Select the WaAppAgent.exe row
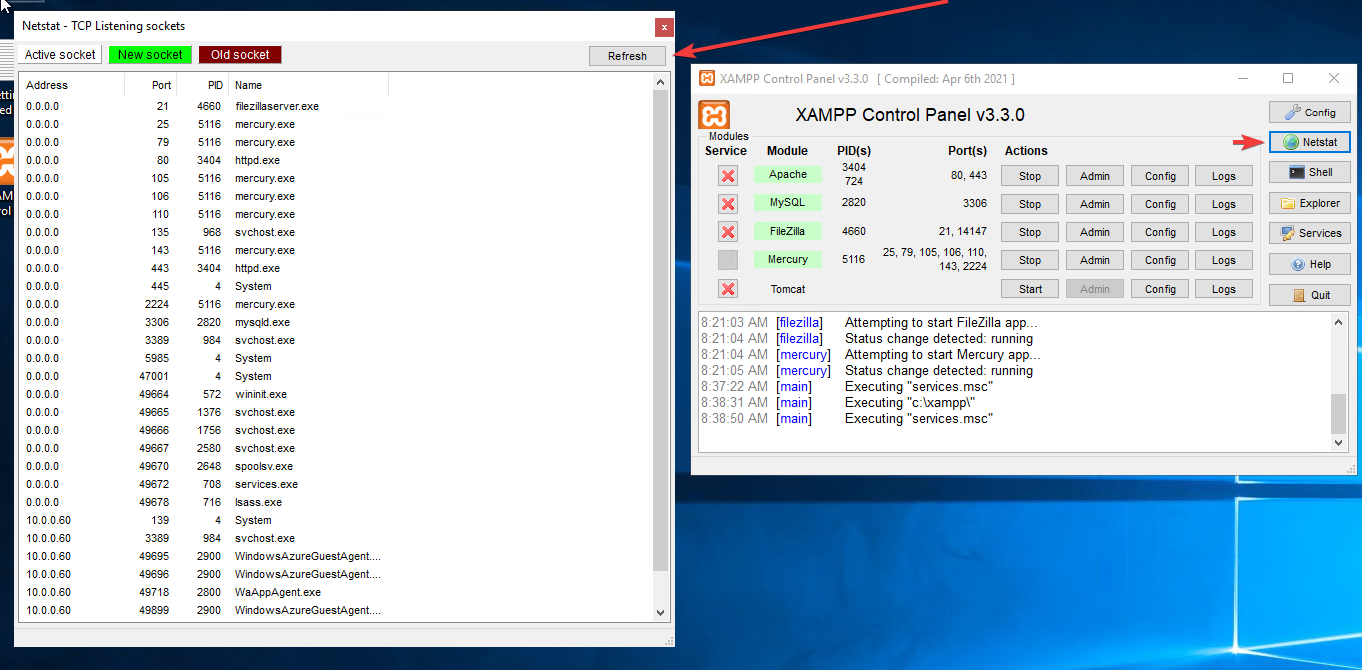Screen dimensions: 1362x670 pos(205,592)
